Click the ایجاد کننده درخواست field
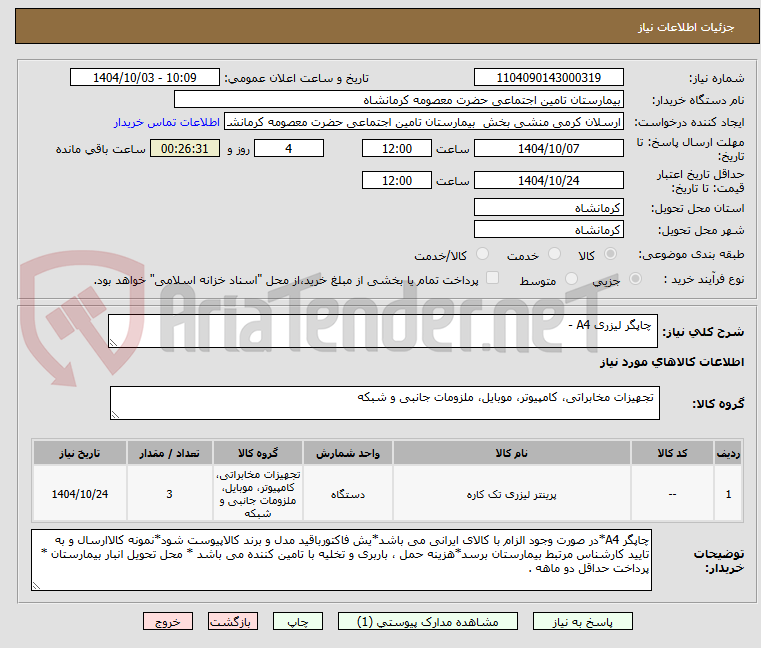This screenshot has height=648, width=761. tap(424, 122)
